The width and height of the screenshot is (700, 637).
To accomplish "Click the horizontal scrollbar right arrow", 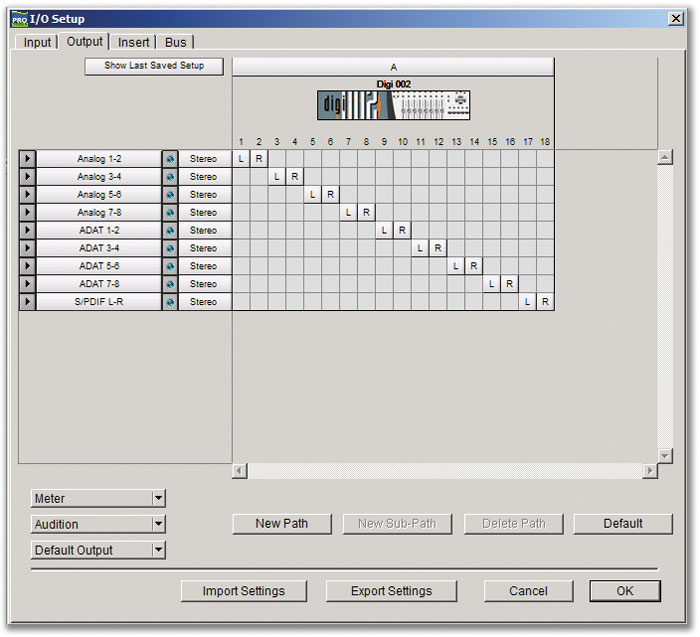I will tap(651, 470).
